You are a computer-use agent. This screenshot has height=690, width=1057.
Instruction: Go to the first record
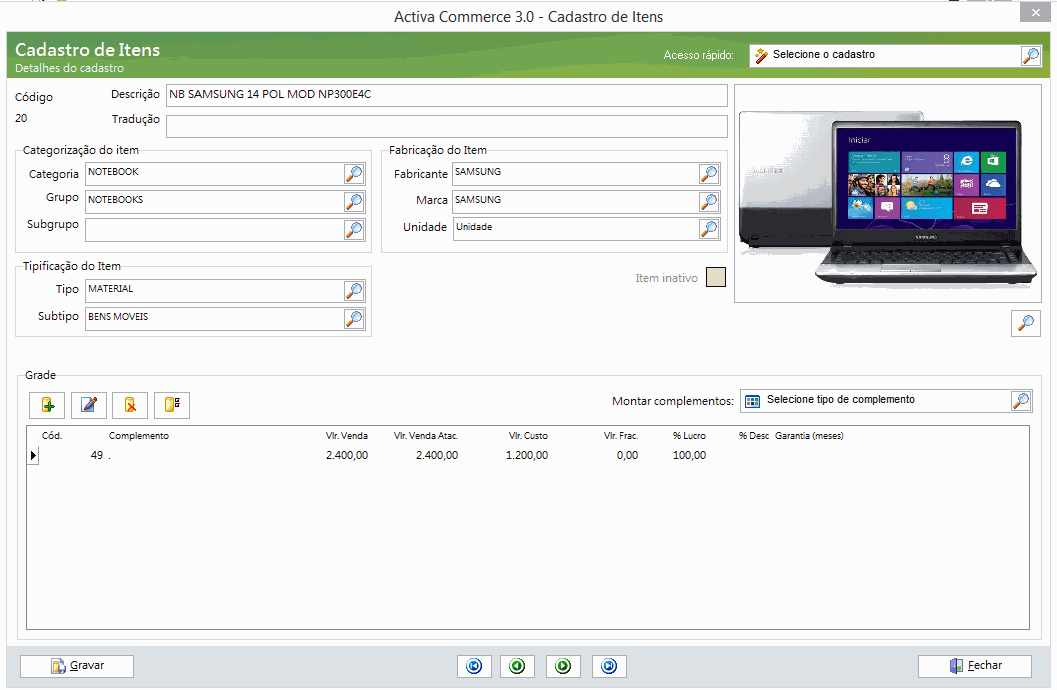(474, 666)
